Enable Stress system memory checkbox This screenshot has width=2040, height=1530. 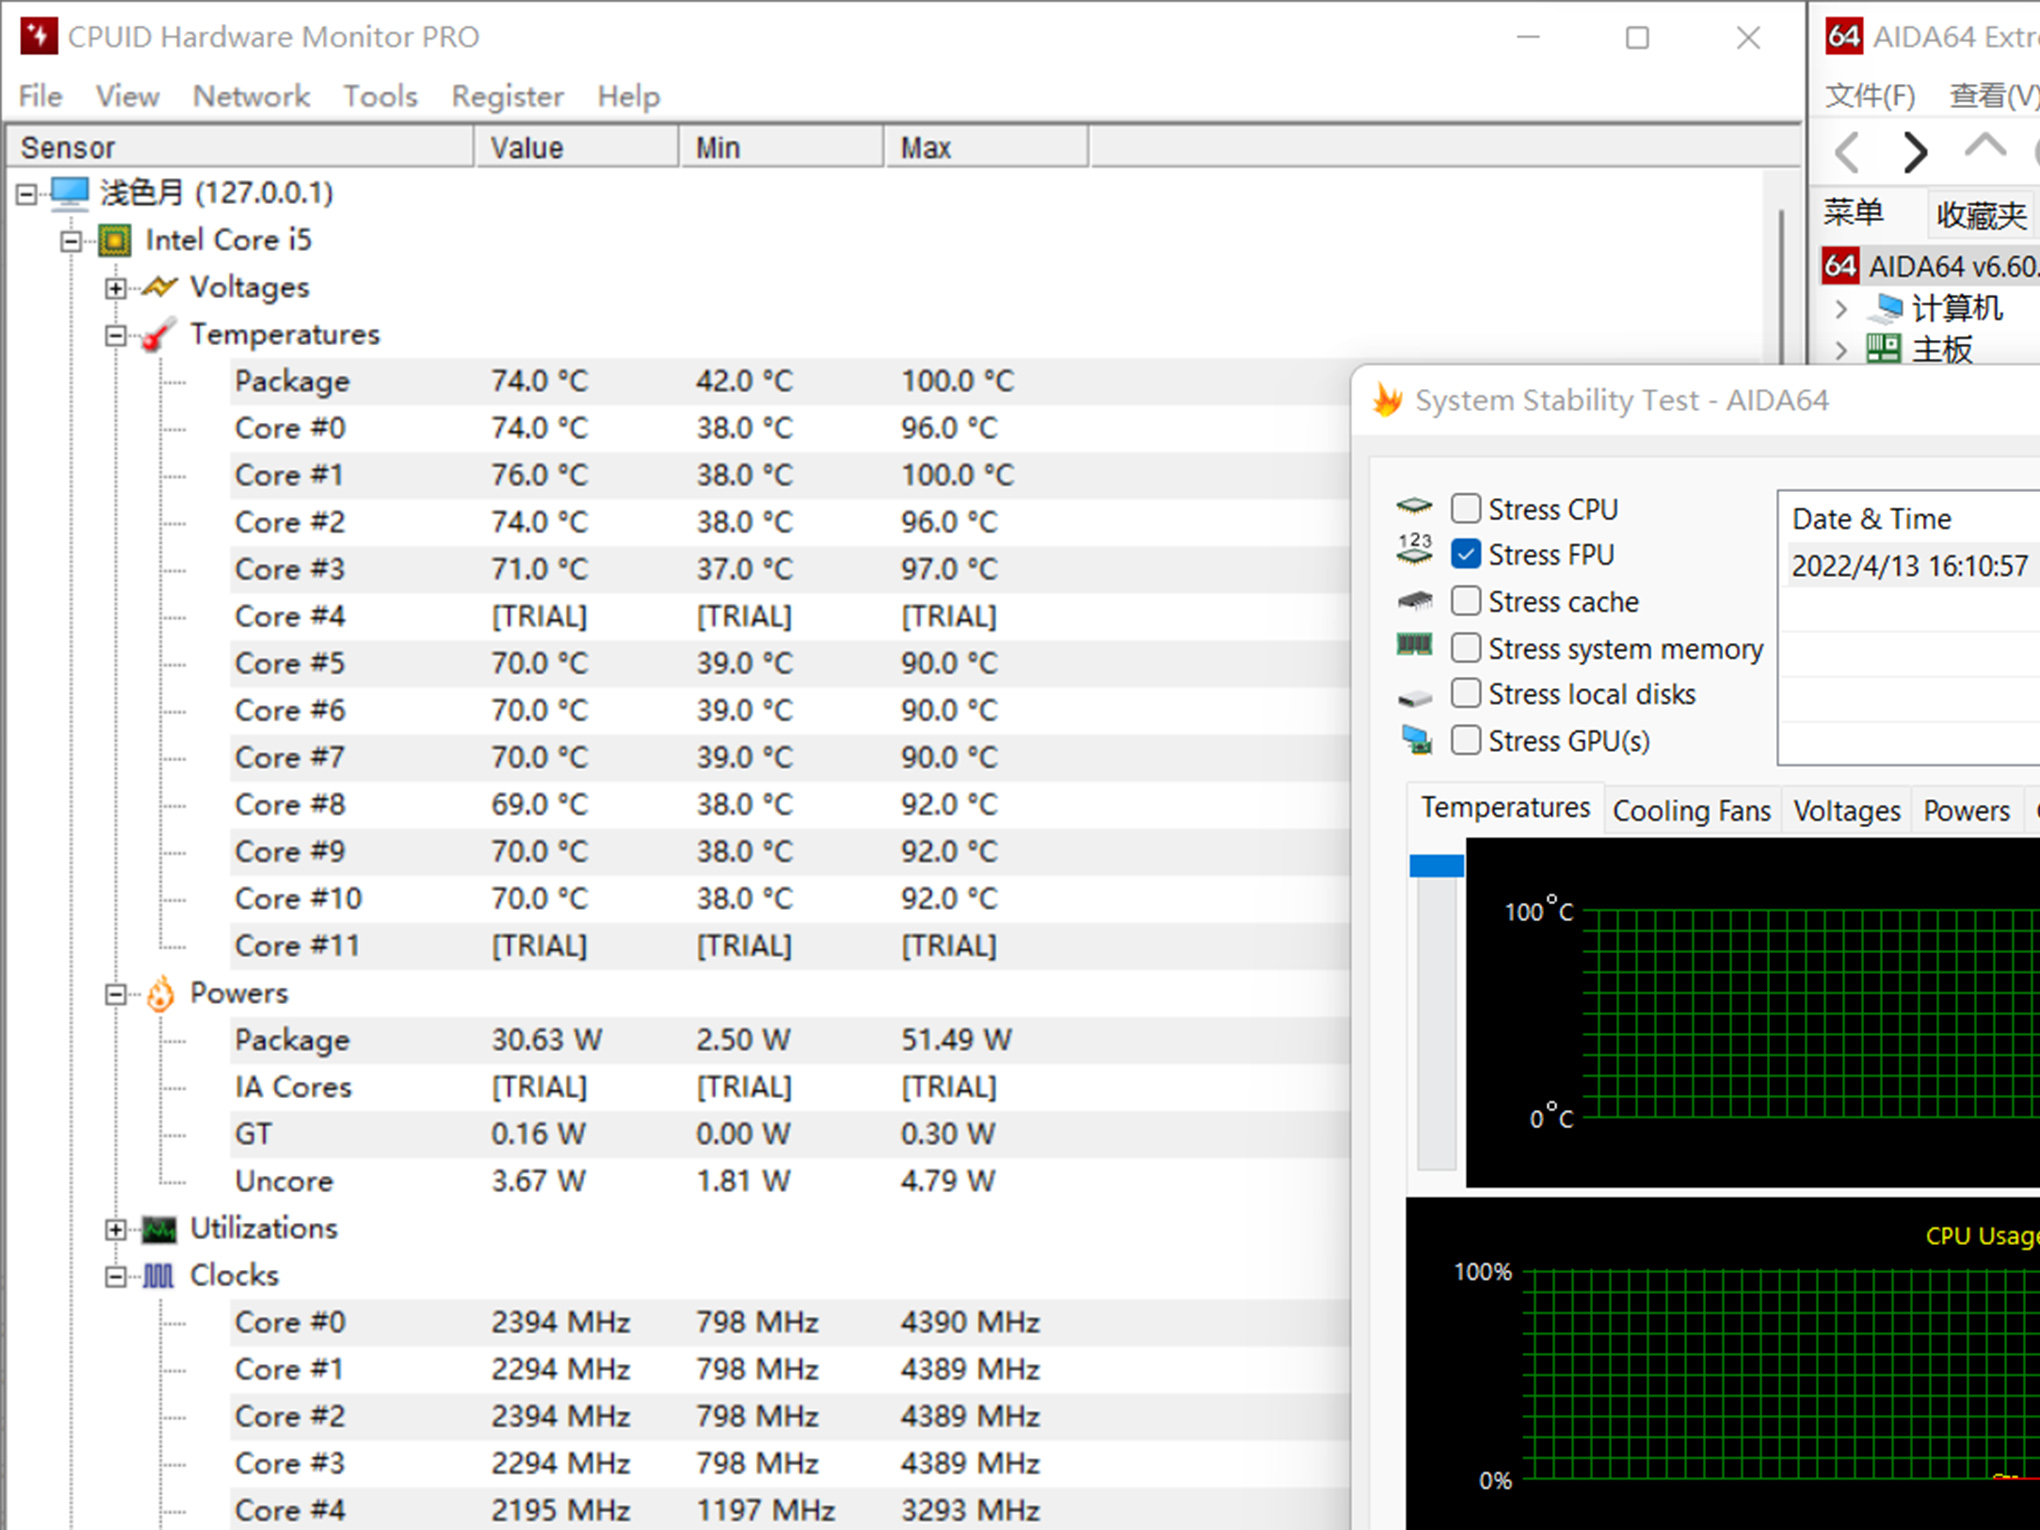coord(1466,648)
